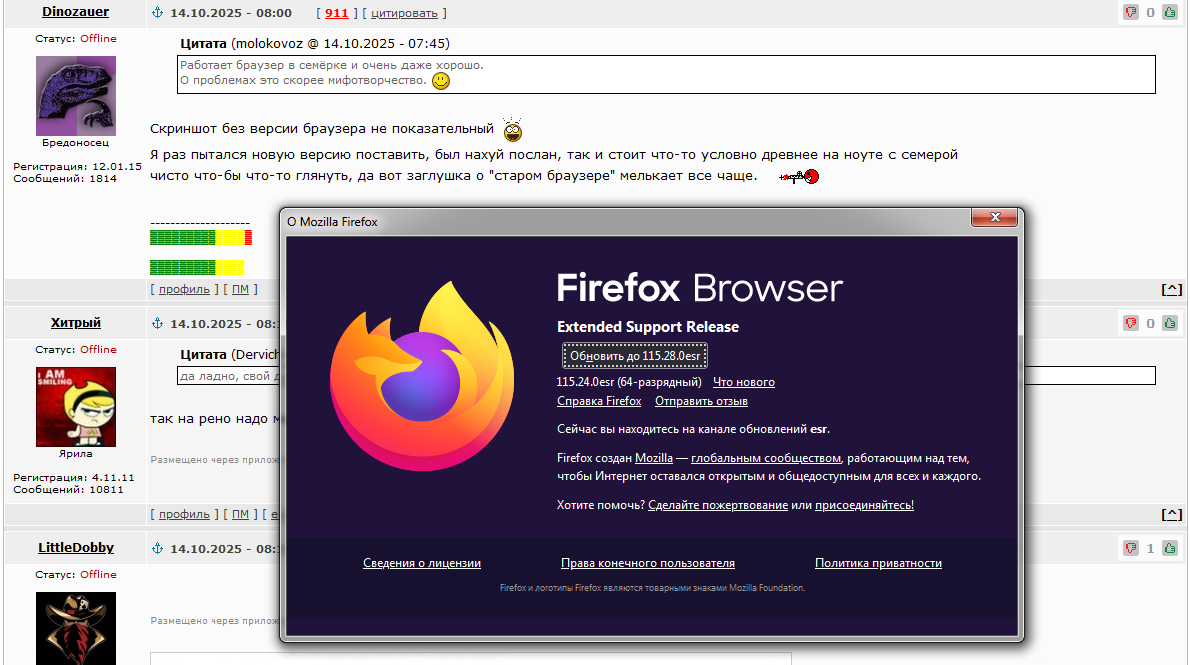This screenshot has height=665, width=1190.
Task: Click the 'О Mozilla Firefox' title bar text
Action: tap(332, 222)
